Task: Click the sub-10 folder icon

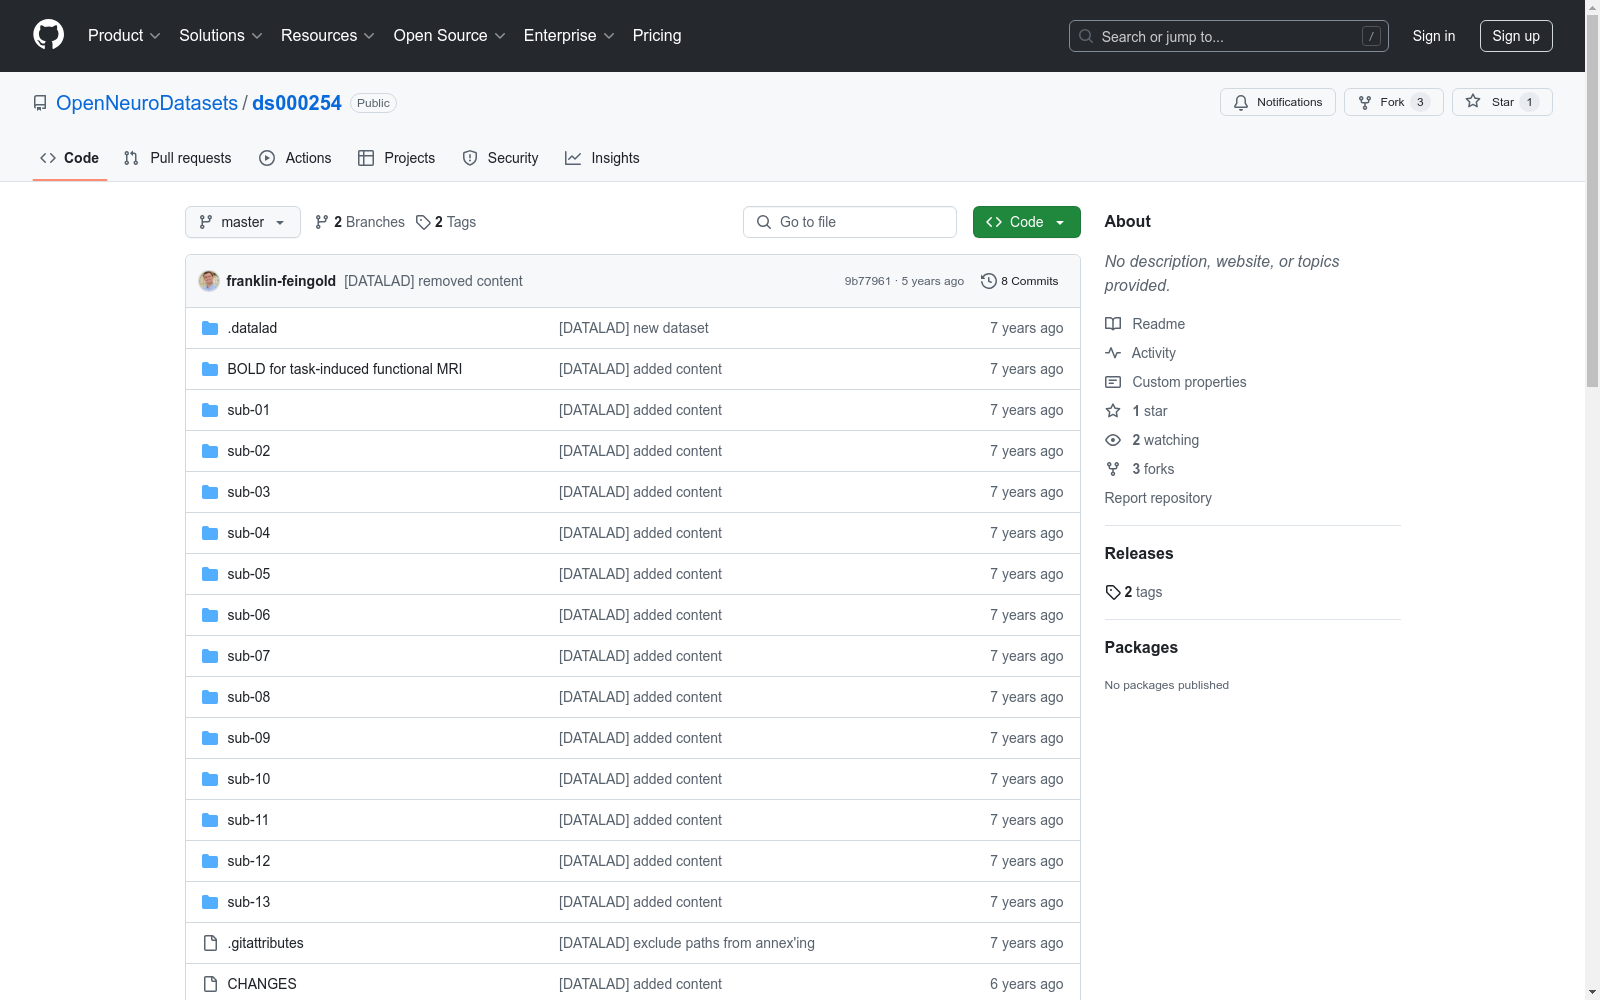Action: click(x=210, y=779)
